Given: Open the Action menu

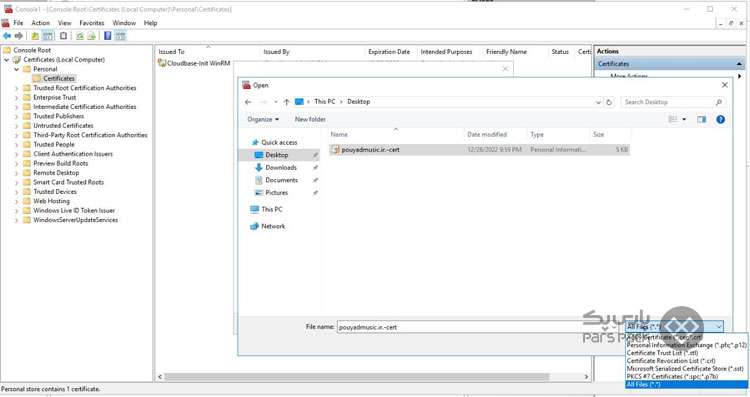Looking at the screenshot, I should 41,23.
